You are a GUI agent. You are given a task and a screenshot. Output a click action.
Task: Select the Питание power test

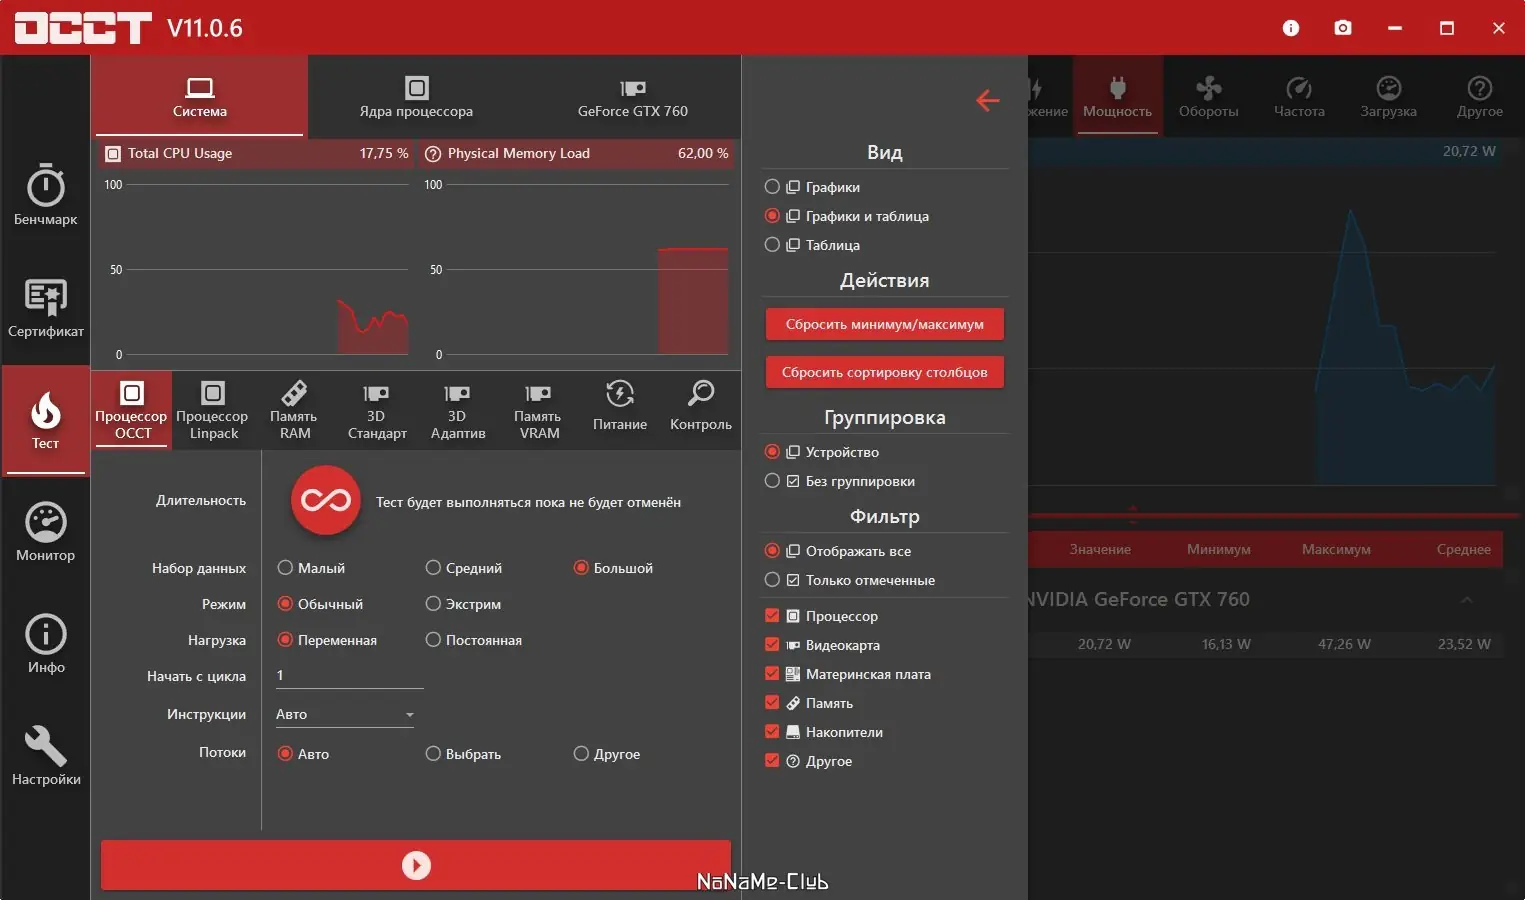(620, 411)
